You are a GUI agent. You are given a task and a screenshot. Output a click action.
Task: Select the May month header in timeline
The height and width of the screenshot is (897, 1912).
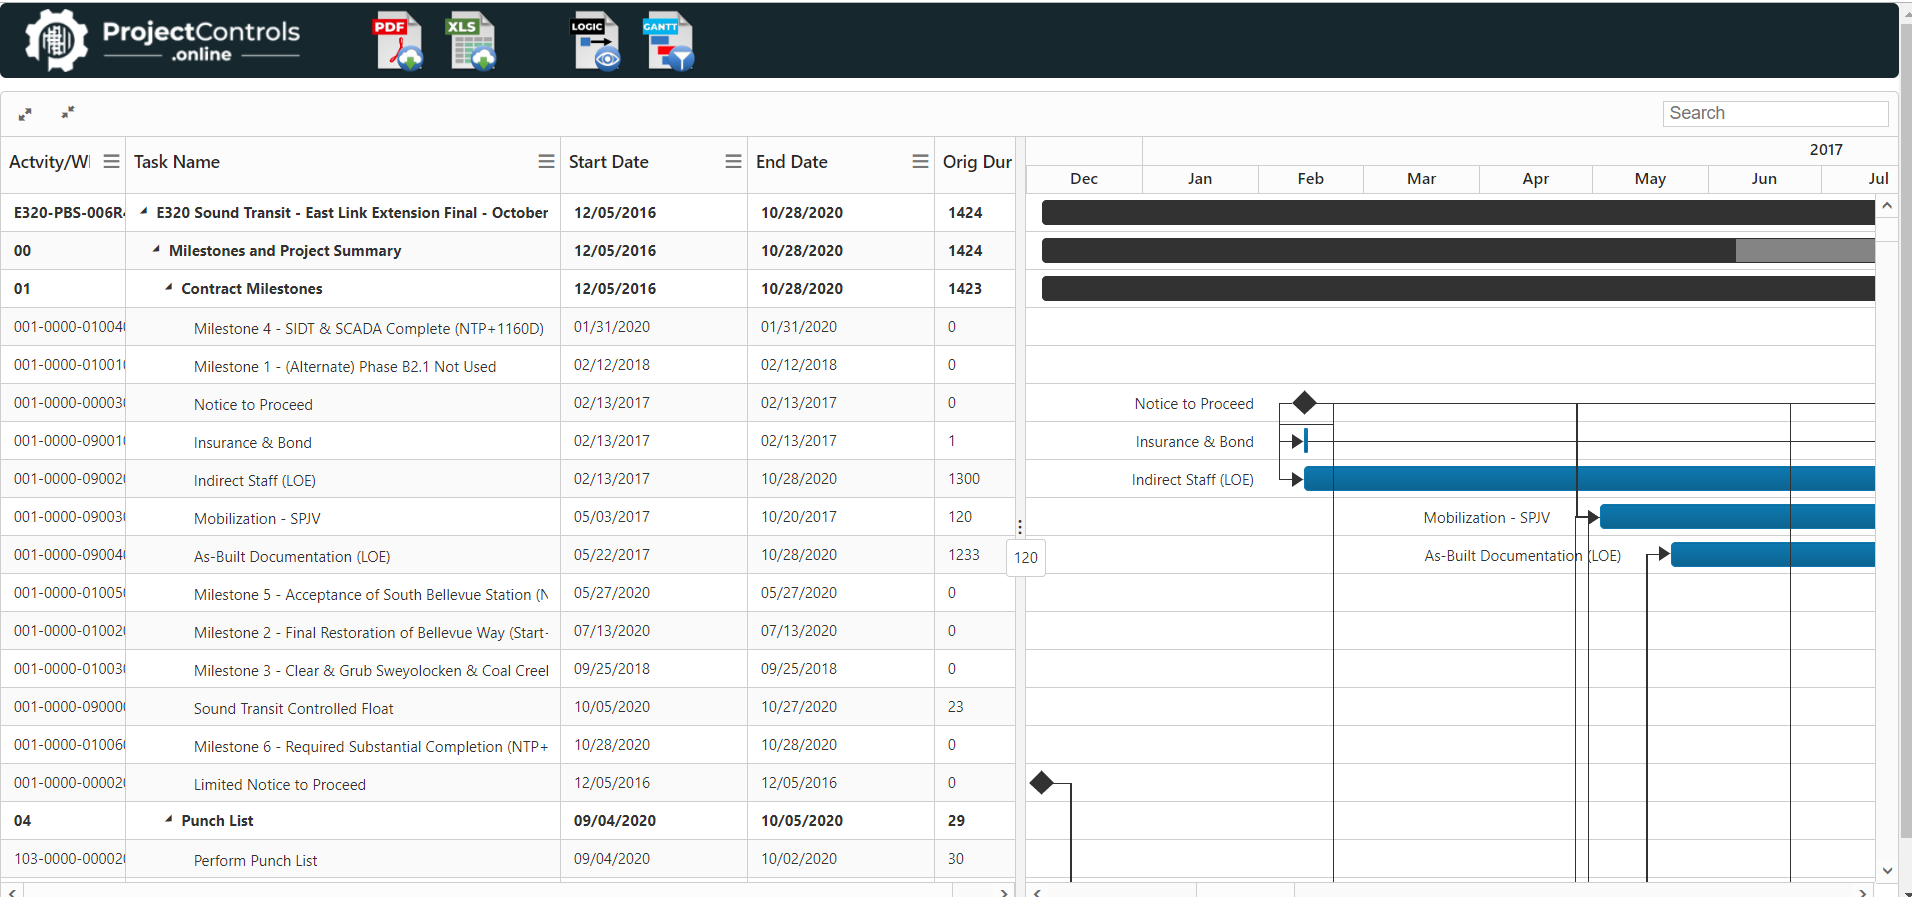point(1650,179)
